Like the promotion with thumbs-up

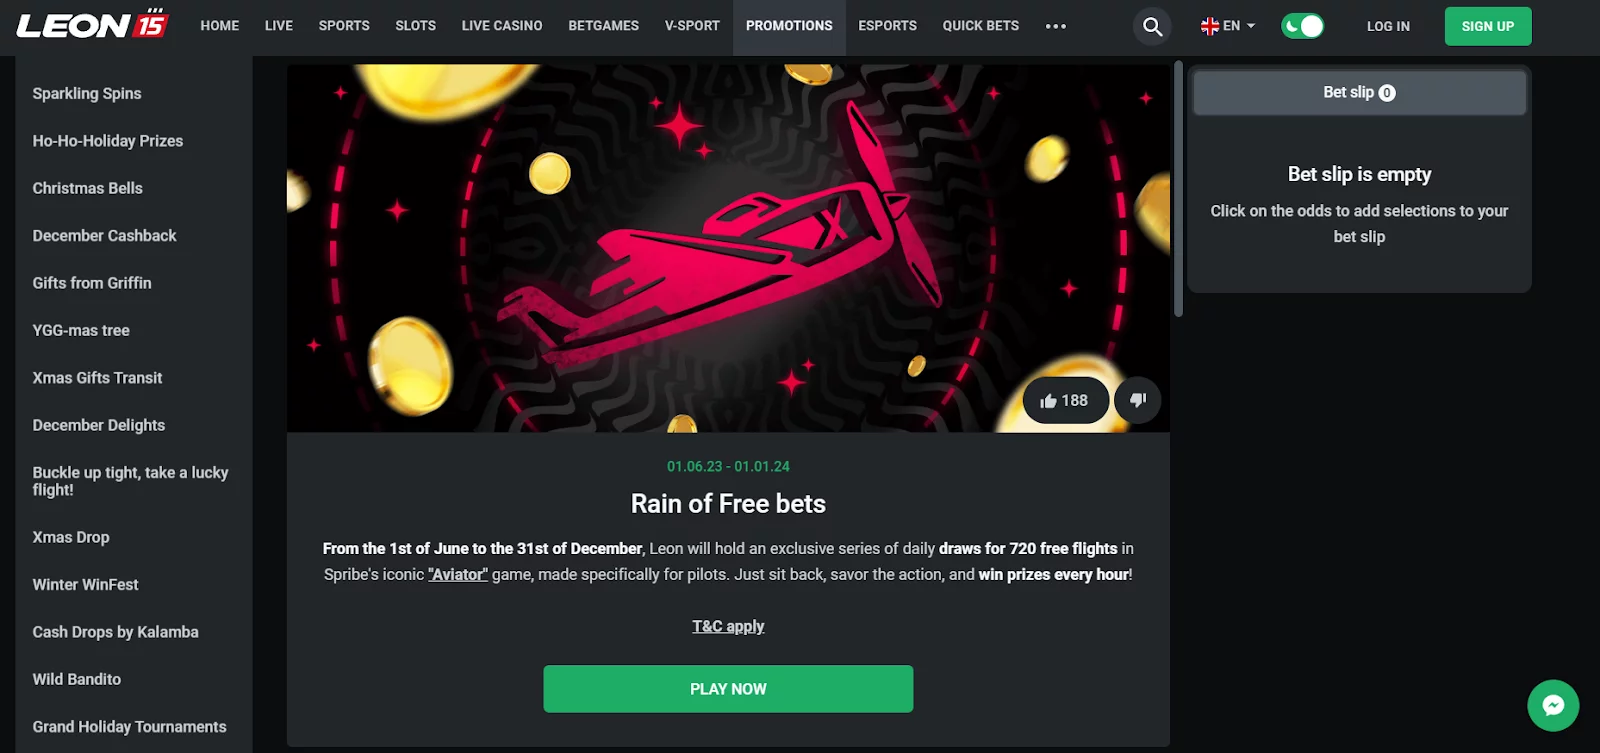[x=1065, y=400]
